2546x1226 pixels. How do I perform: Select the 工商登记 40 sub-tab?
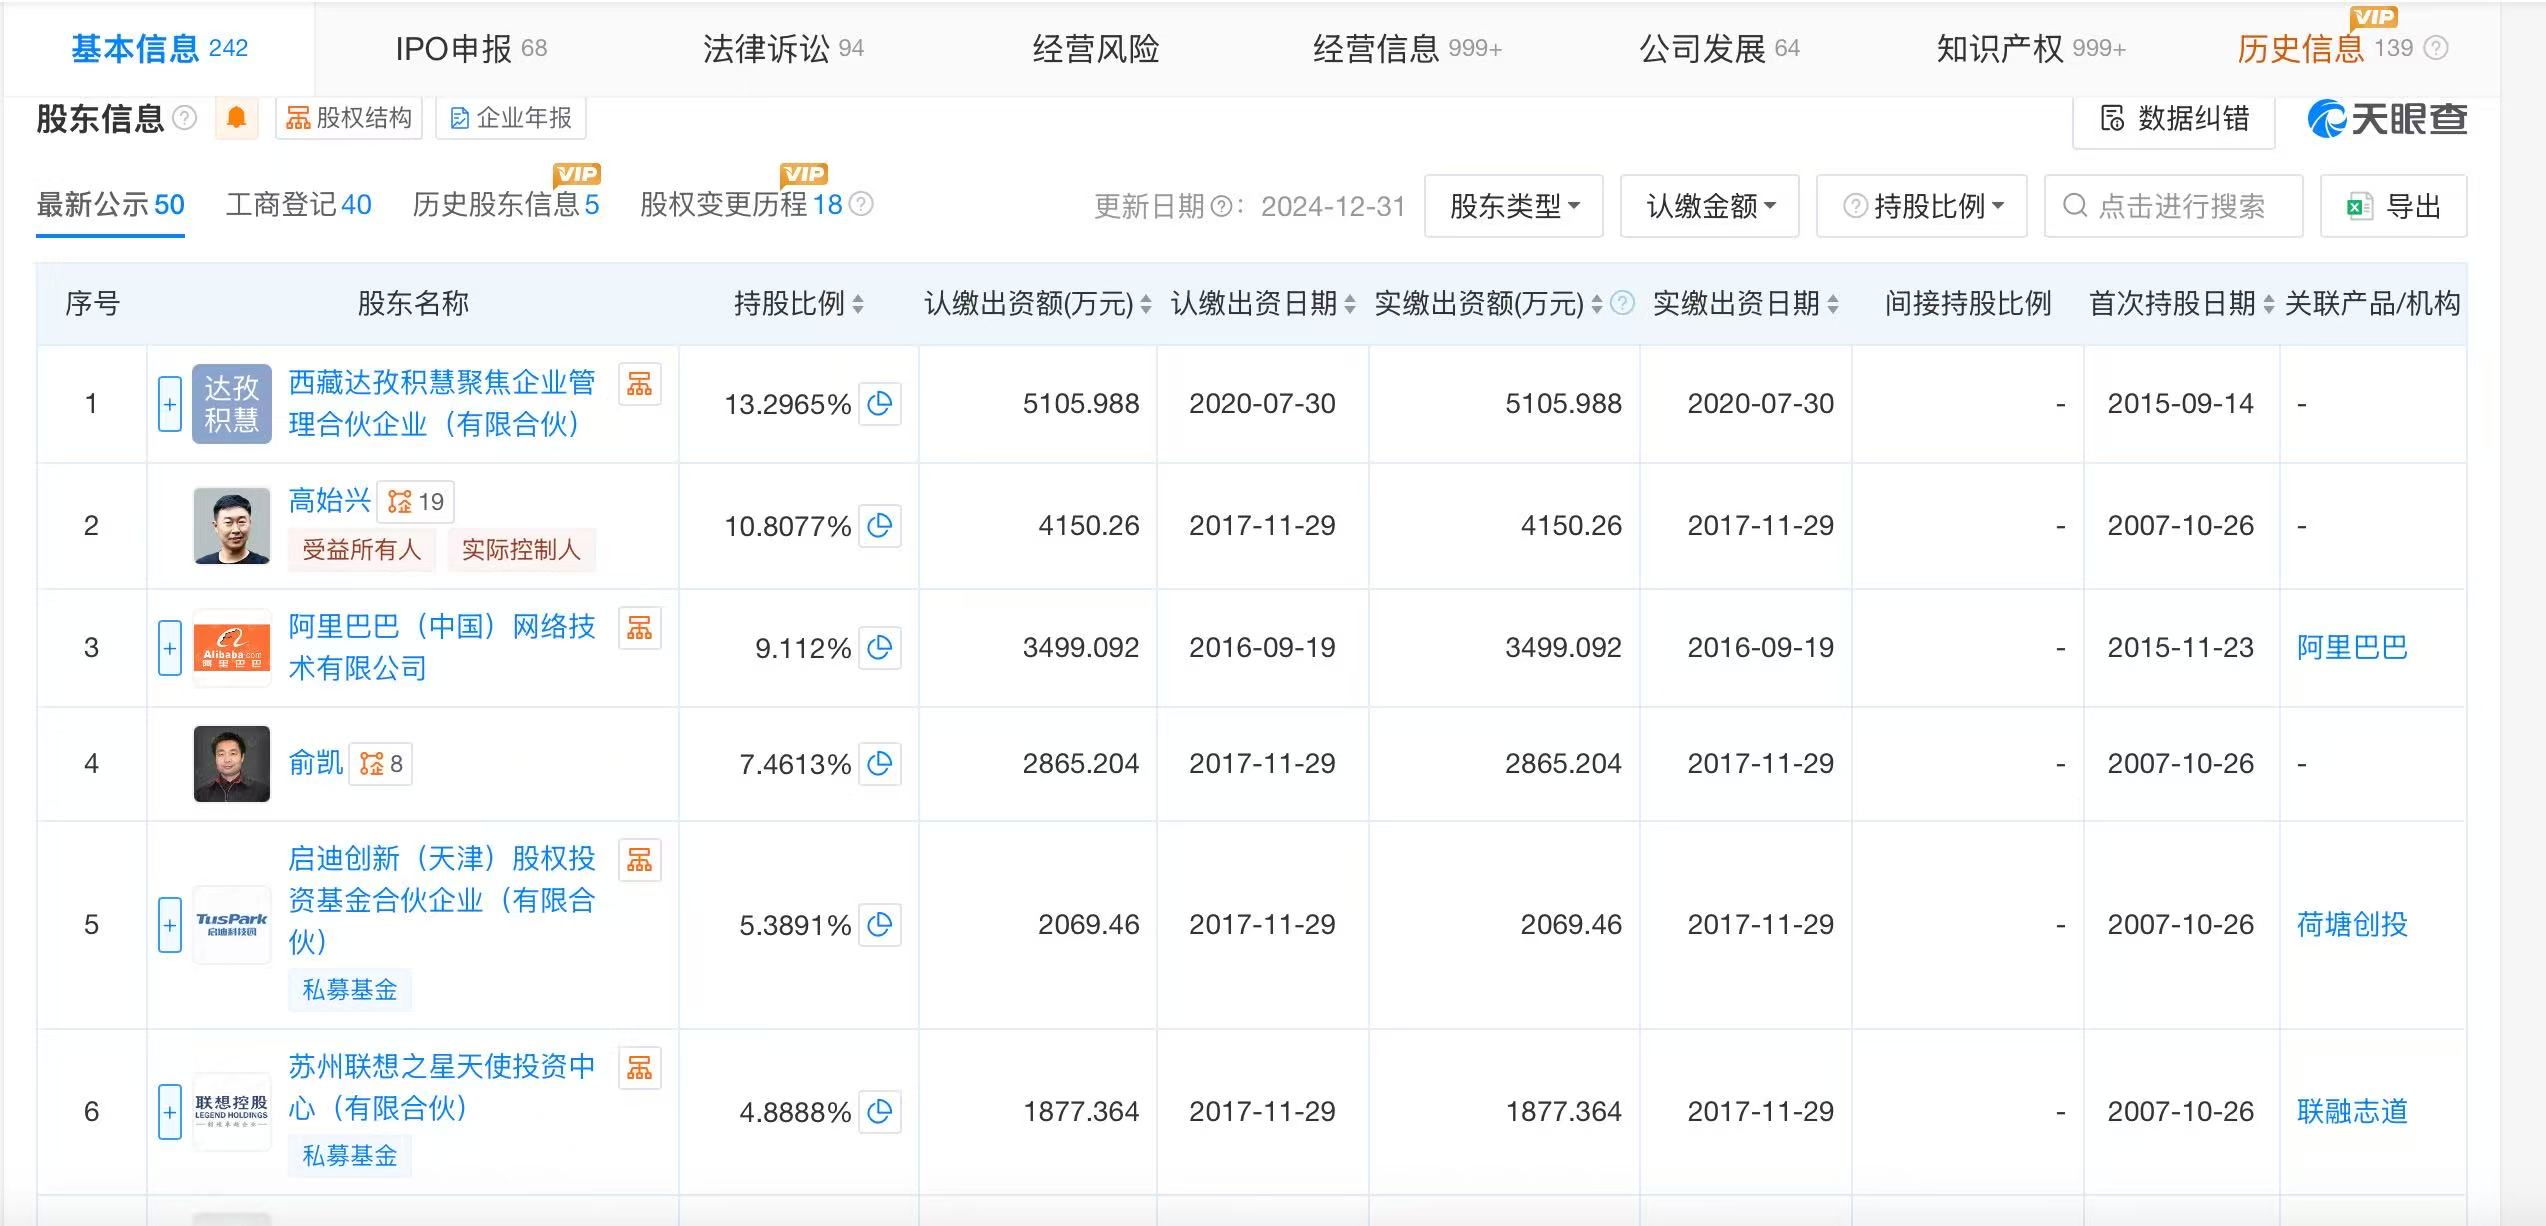pos(298,205)
